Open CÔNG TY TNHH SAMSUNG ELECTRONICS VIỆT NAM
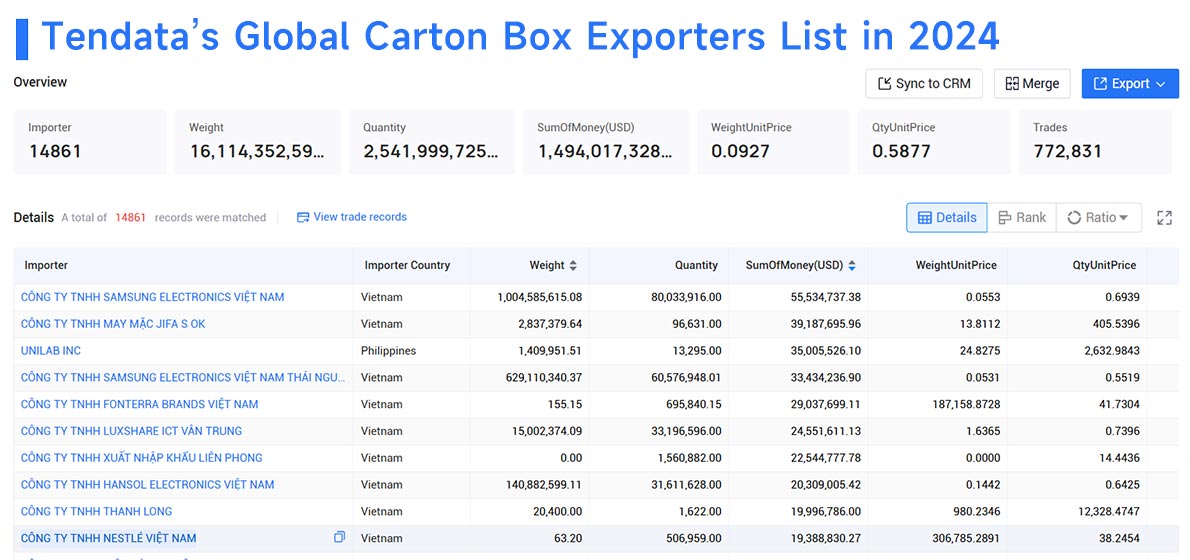 153,297
